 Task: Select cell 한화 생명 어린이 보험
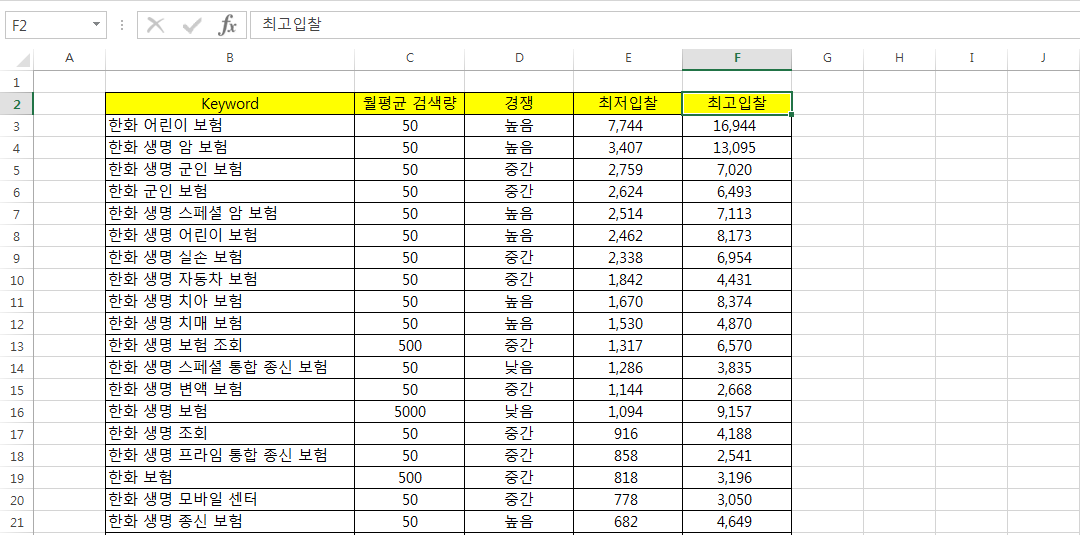[230, 235]
